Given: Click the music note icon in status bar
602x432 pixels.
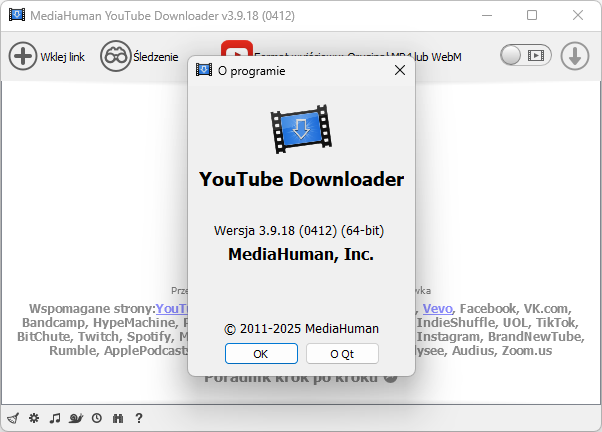Looking at the screenshot, I should click(55, 418).
